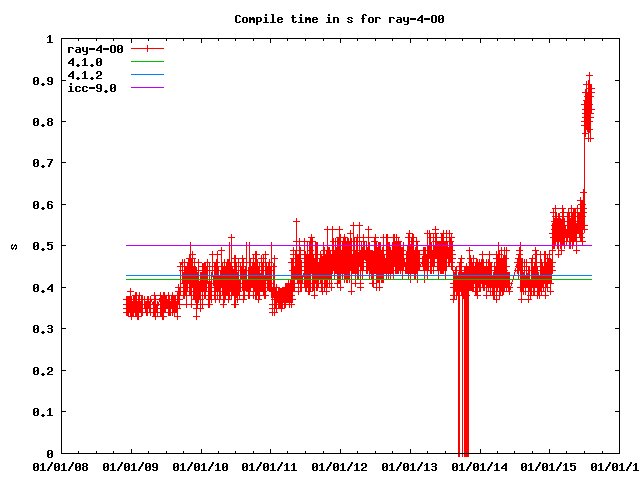Select the 01/01/09 x-axis tick label

(x=131, y=466)
